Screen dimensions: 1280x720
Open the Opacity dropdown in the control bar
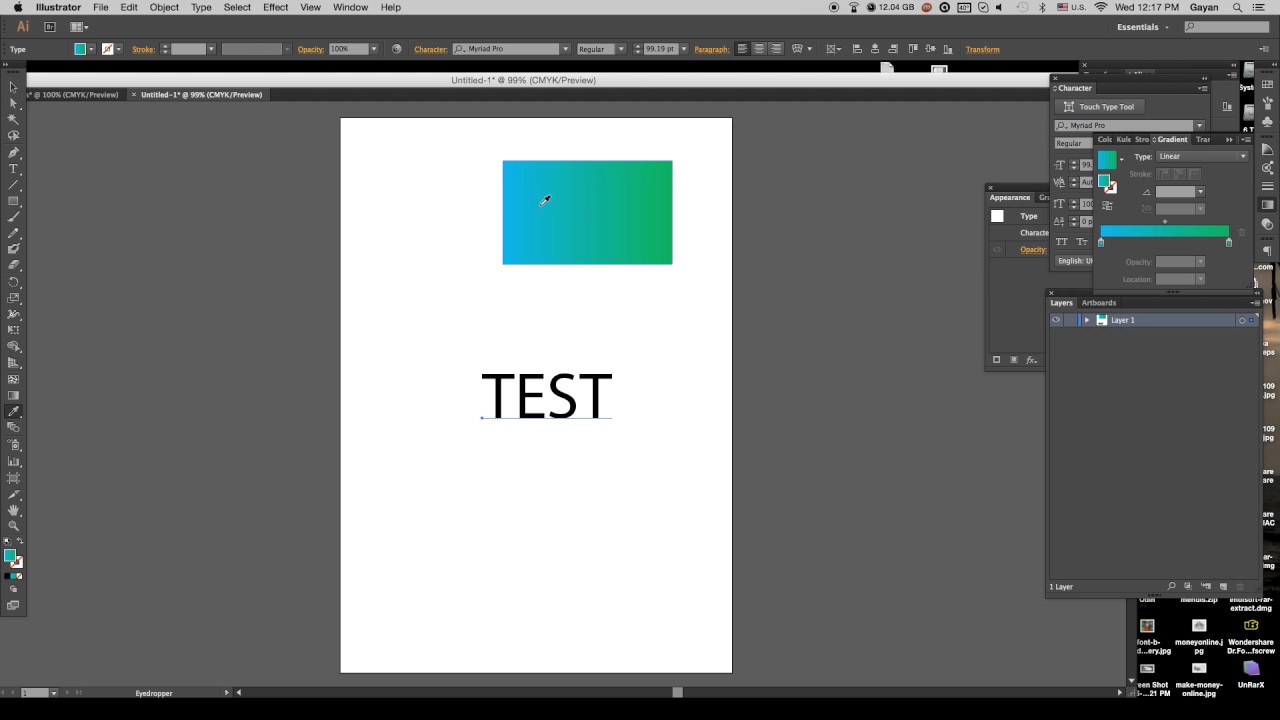[374, 49]
